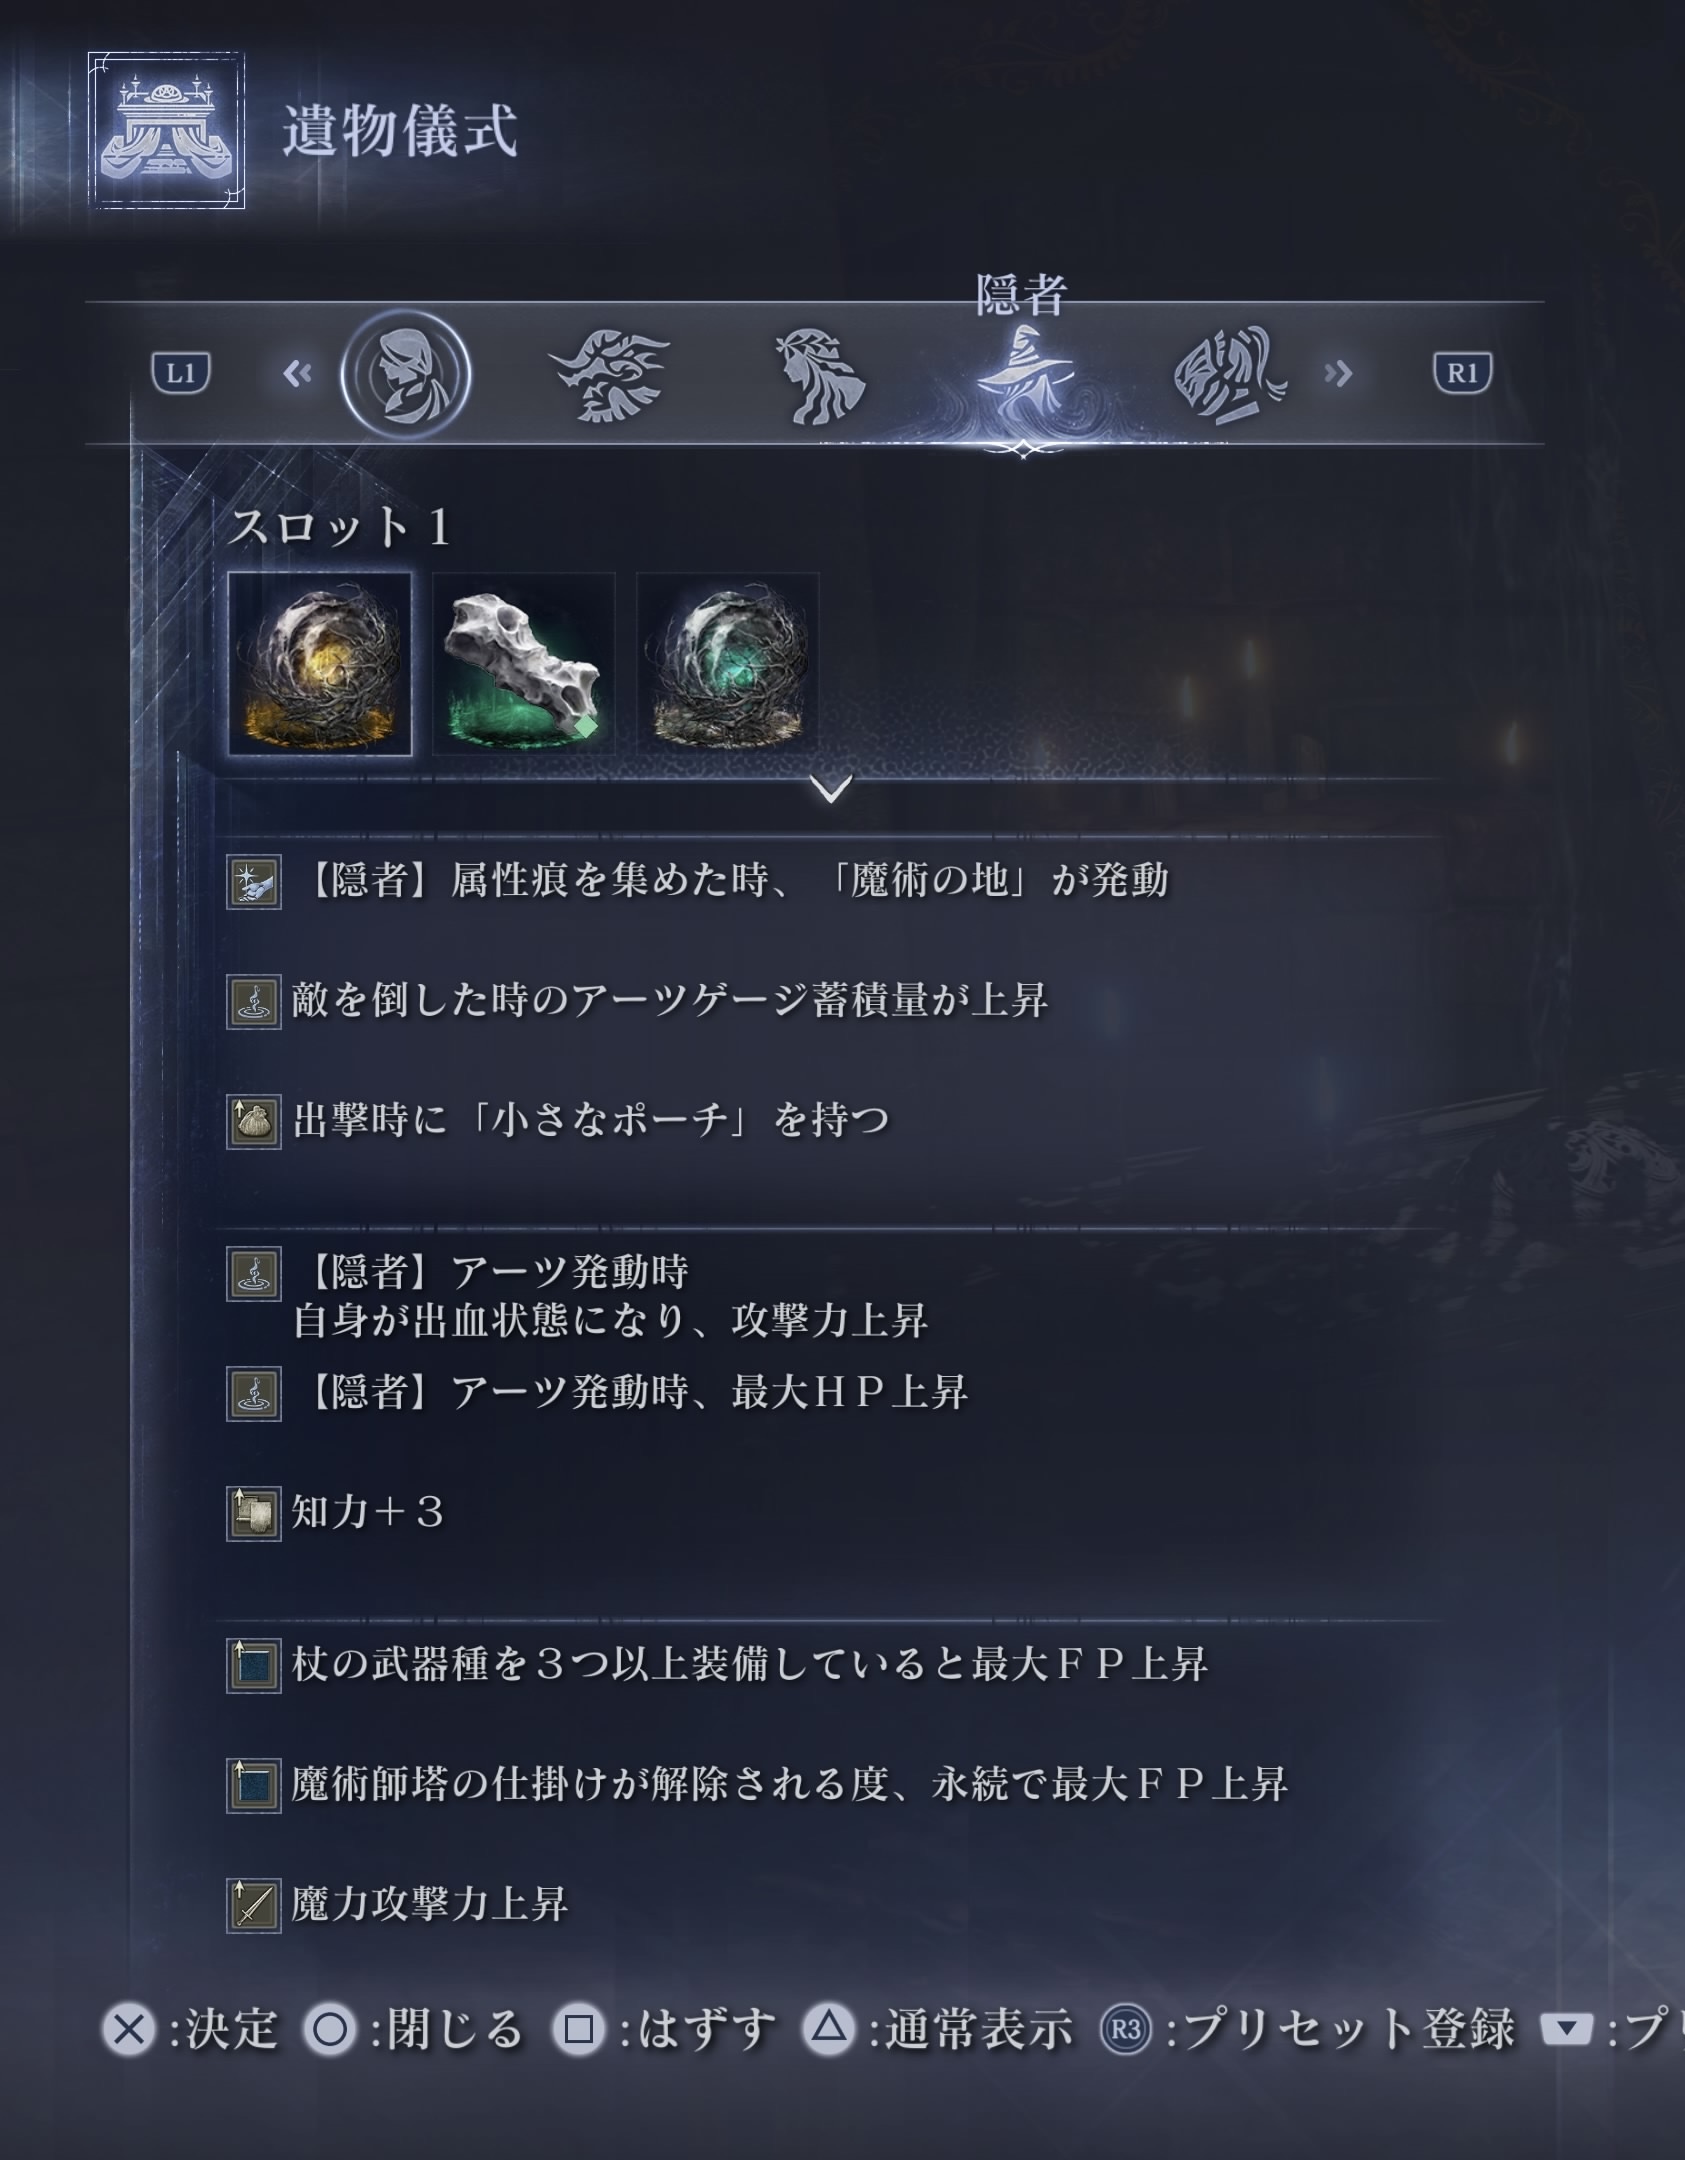Select the bone fragment relic thumbnail
Screen dimensions: 1685x2160
click(524, 664)
